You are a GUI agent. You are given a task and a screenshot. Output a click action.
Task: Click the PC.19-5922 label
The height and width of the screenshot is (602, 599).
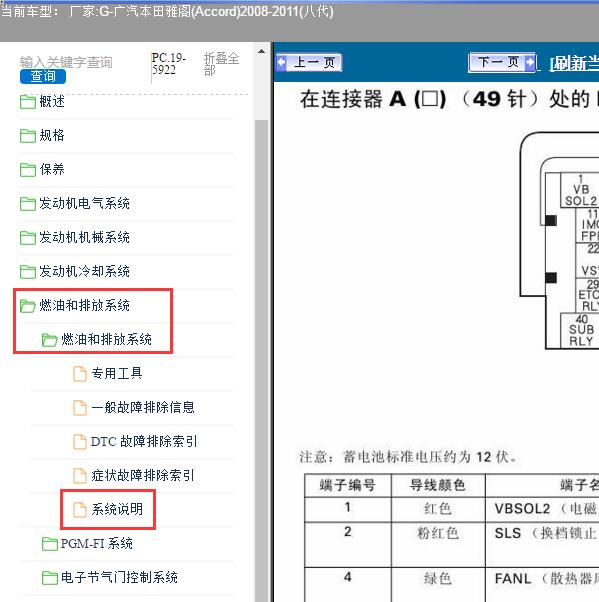pyautogui.click(x=169, y=64)
